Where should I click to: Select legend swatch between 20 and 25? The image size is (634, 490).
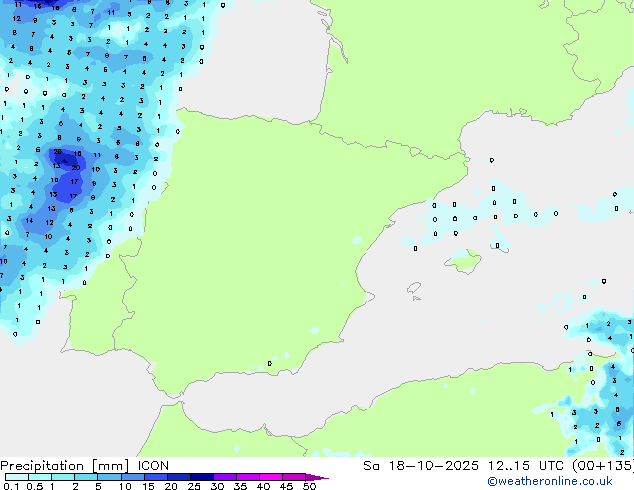pos(178,477)
